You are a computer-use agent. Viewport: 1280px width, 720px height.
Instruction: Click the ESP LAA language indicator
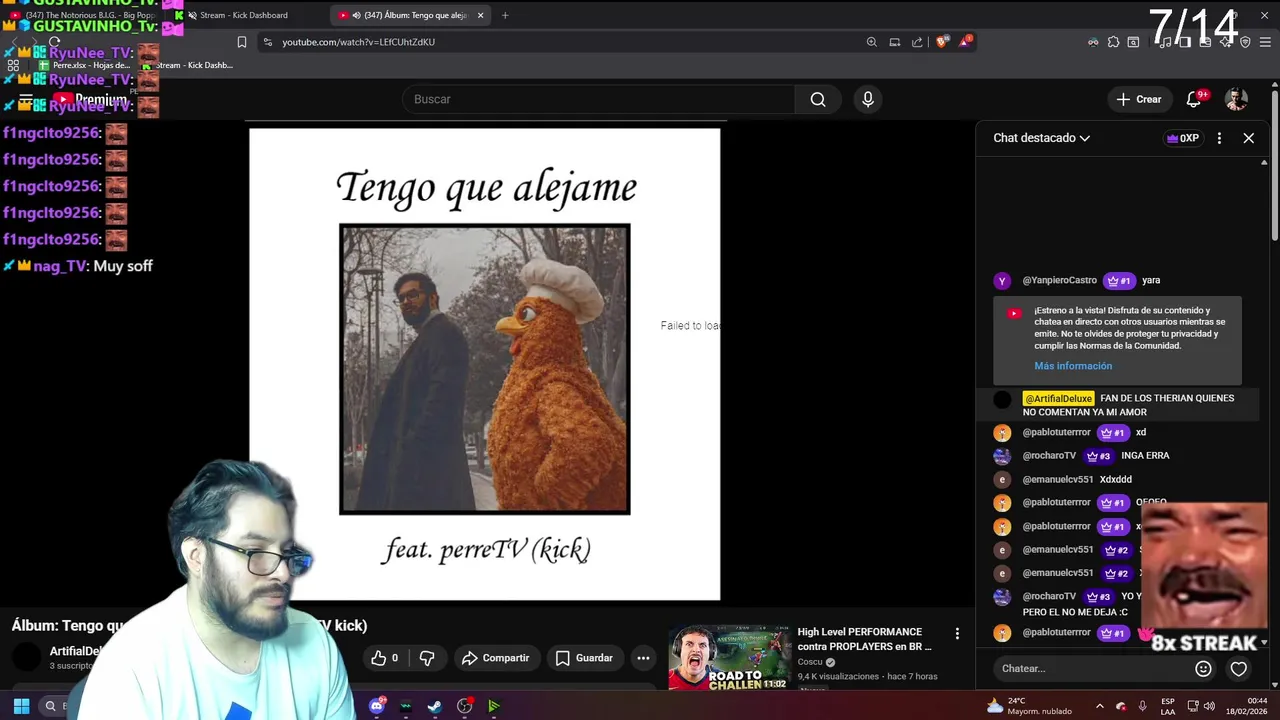tap(1168, 706)
